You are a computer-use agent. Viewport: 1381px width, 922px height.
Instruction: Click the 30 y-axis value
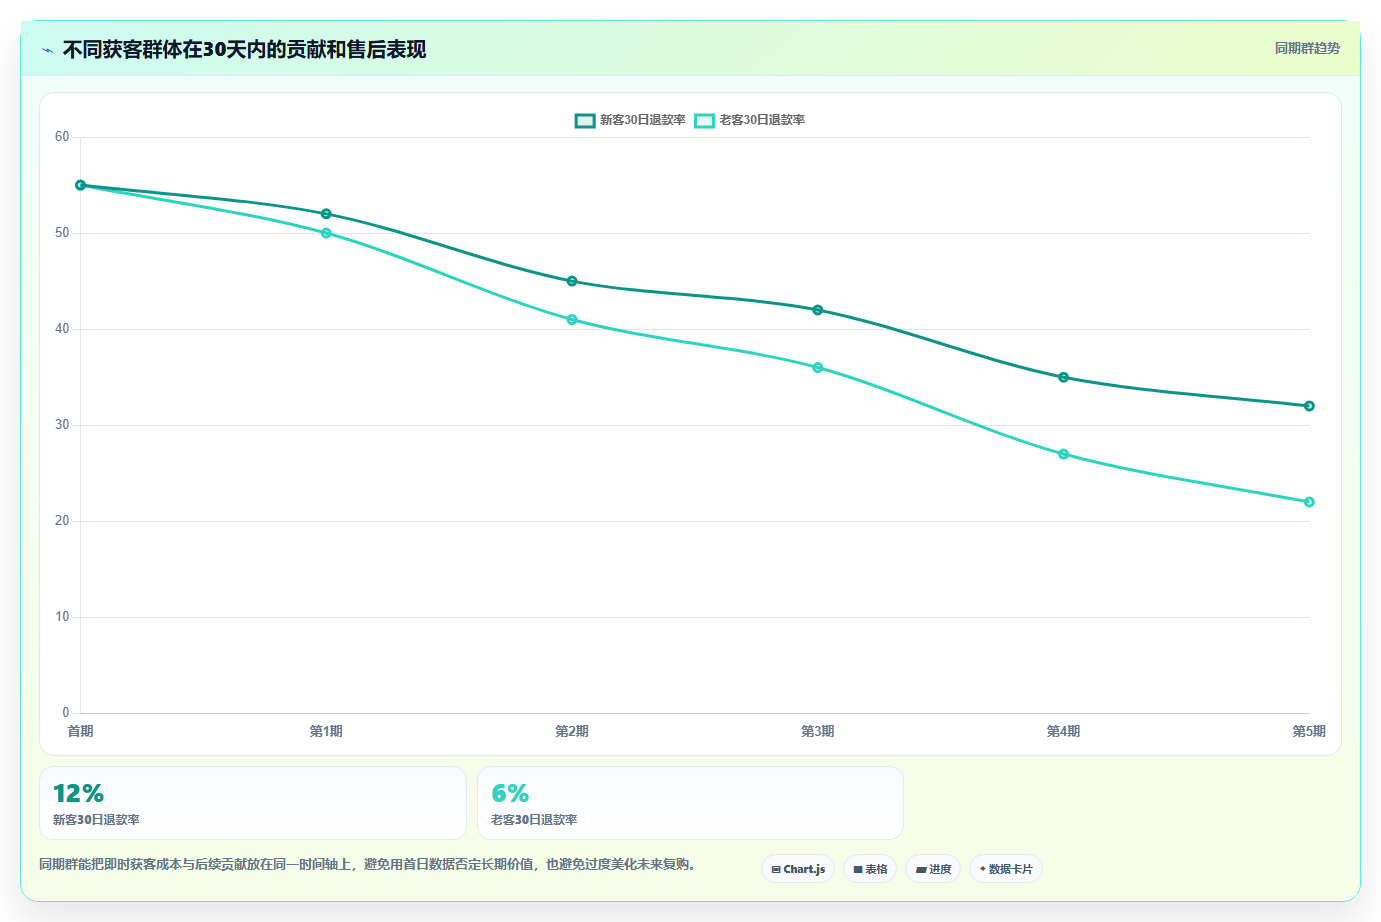click(62, 425)
